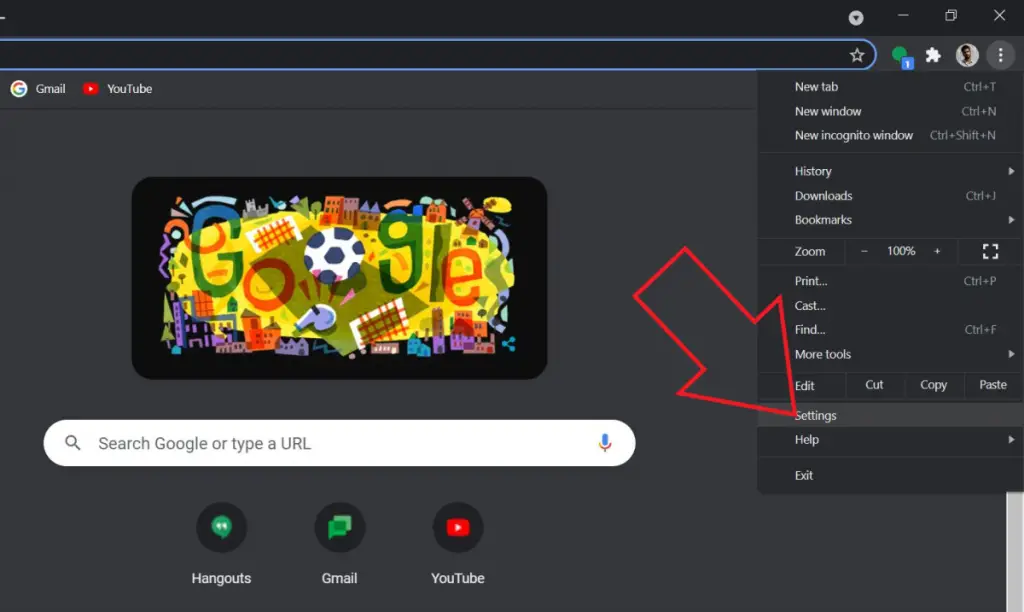Screen dimensions: 1024x612
Task: Bookmark this page with the star icon
Action: click(x=857, y=56)
